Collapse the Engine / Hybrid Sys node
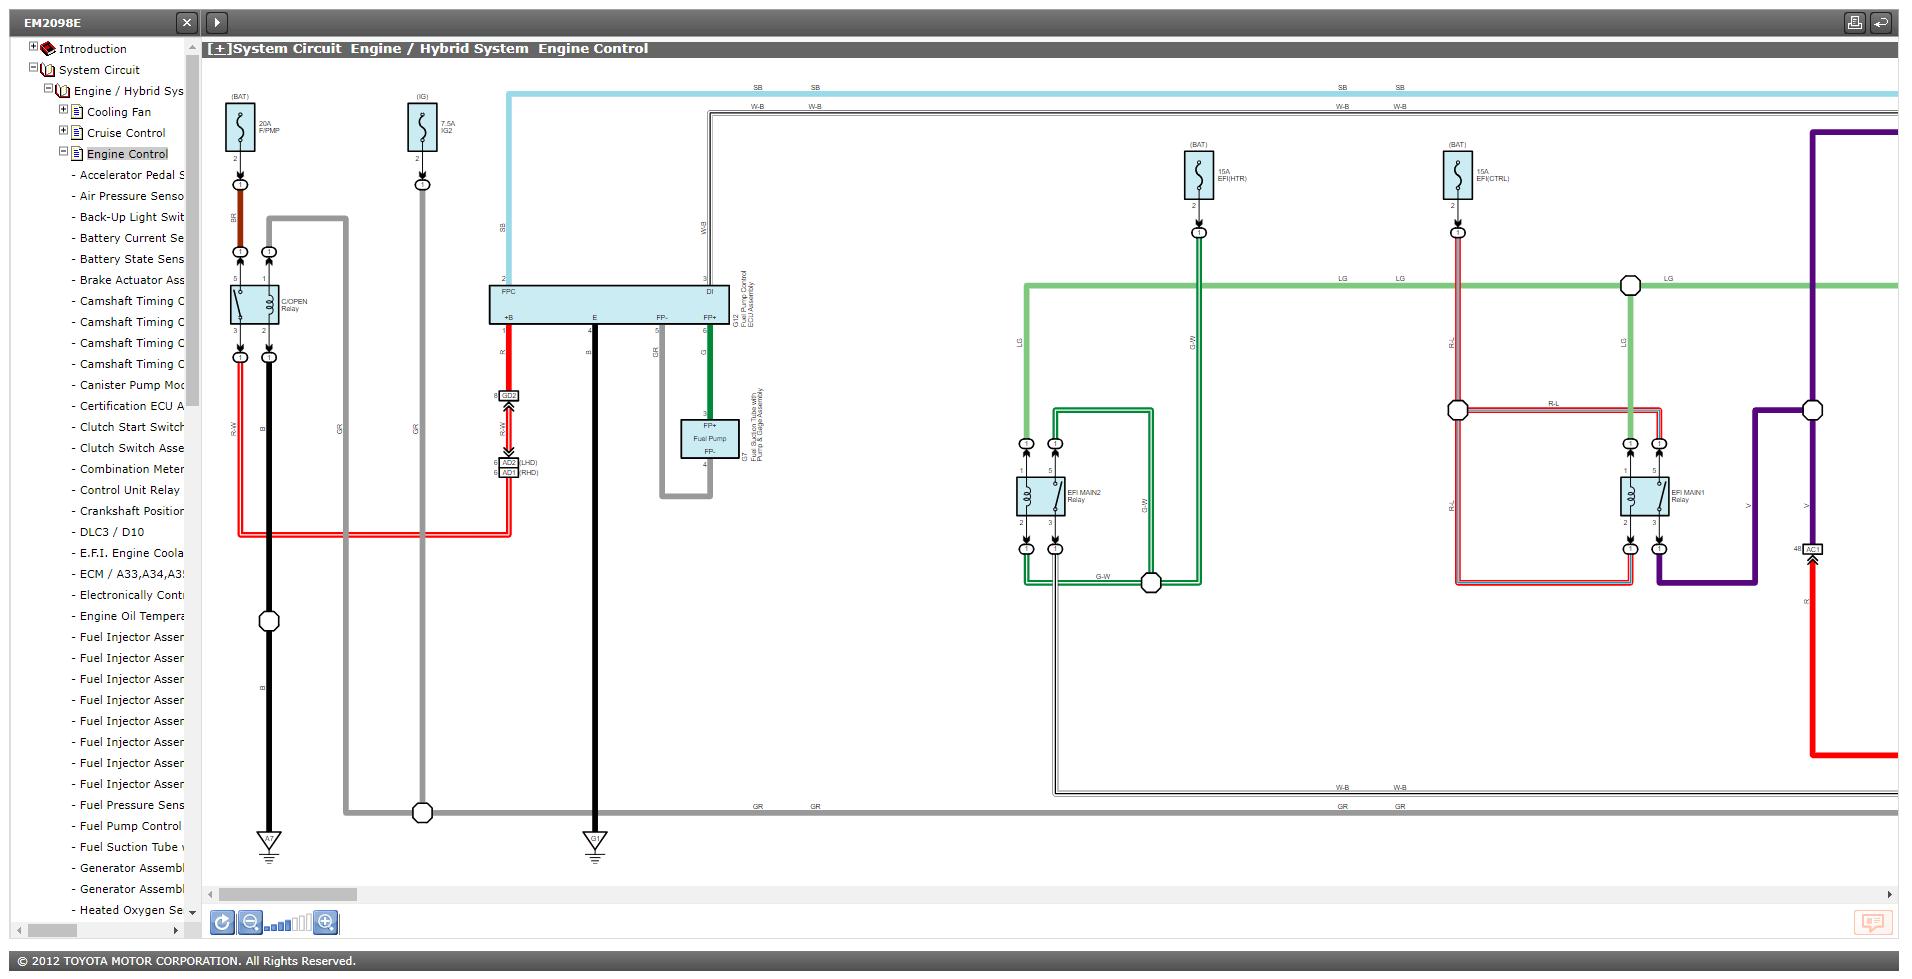Image resolution: width=1912 pixels, height=979 pixels. click(48, 89)
